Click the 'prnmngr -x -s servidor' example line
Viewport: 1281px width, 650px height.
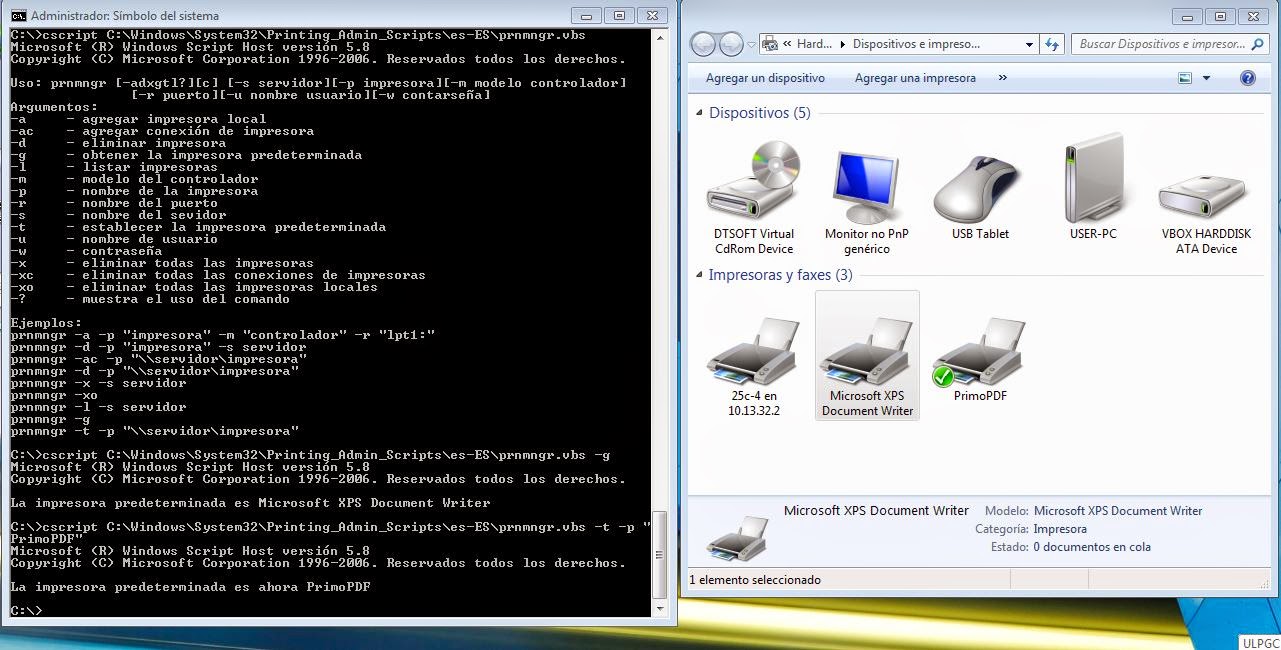tap(98, 383)
